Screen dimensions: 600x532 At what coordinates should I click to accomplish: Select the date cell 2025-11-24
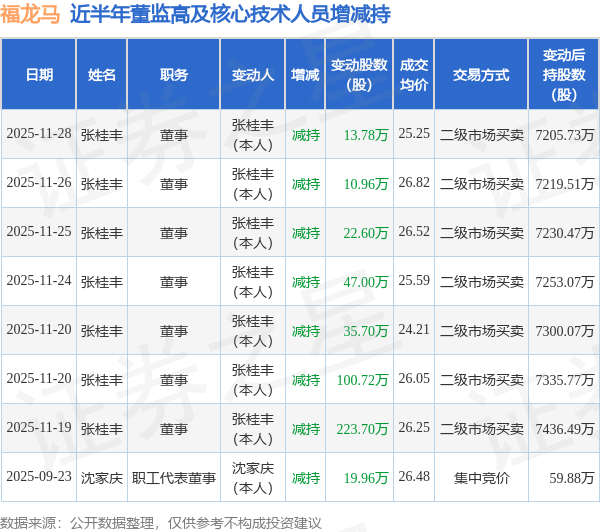pyautogui.click(x=39, y=281)
